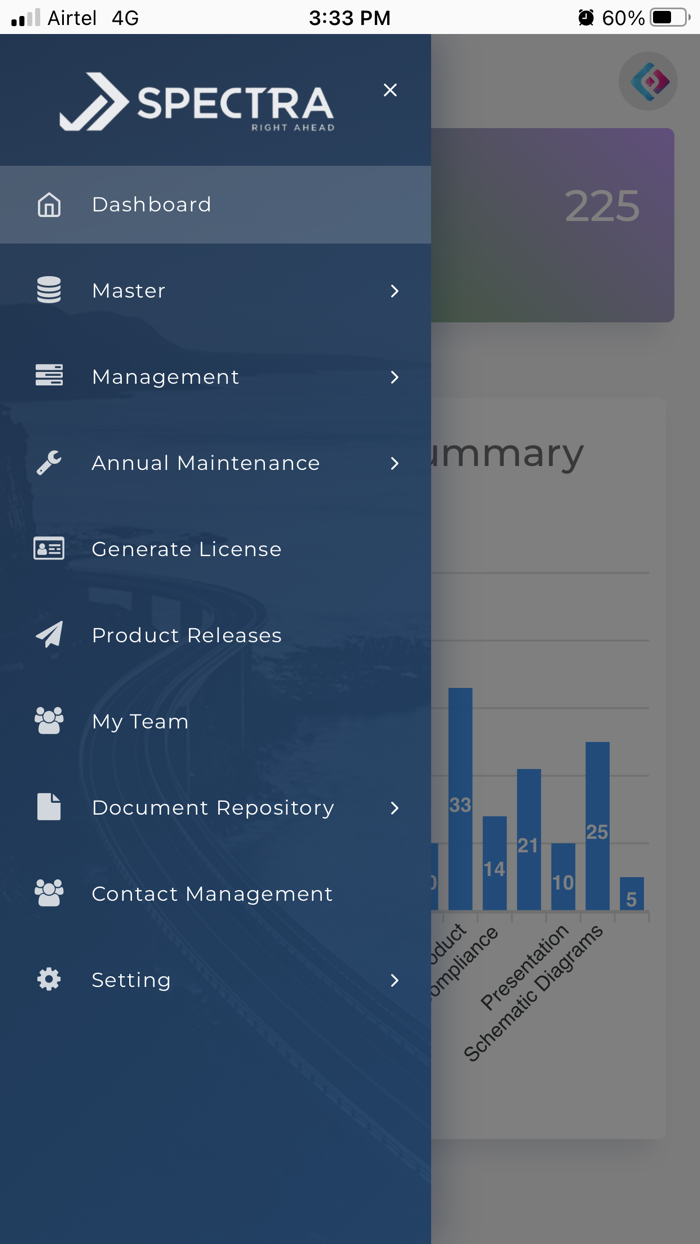700x1244 pixels.
Task: Click the Annual Maintenance wrench icon
Action: tap(49, 462)
